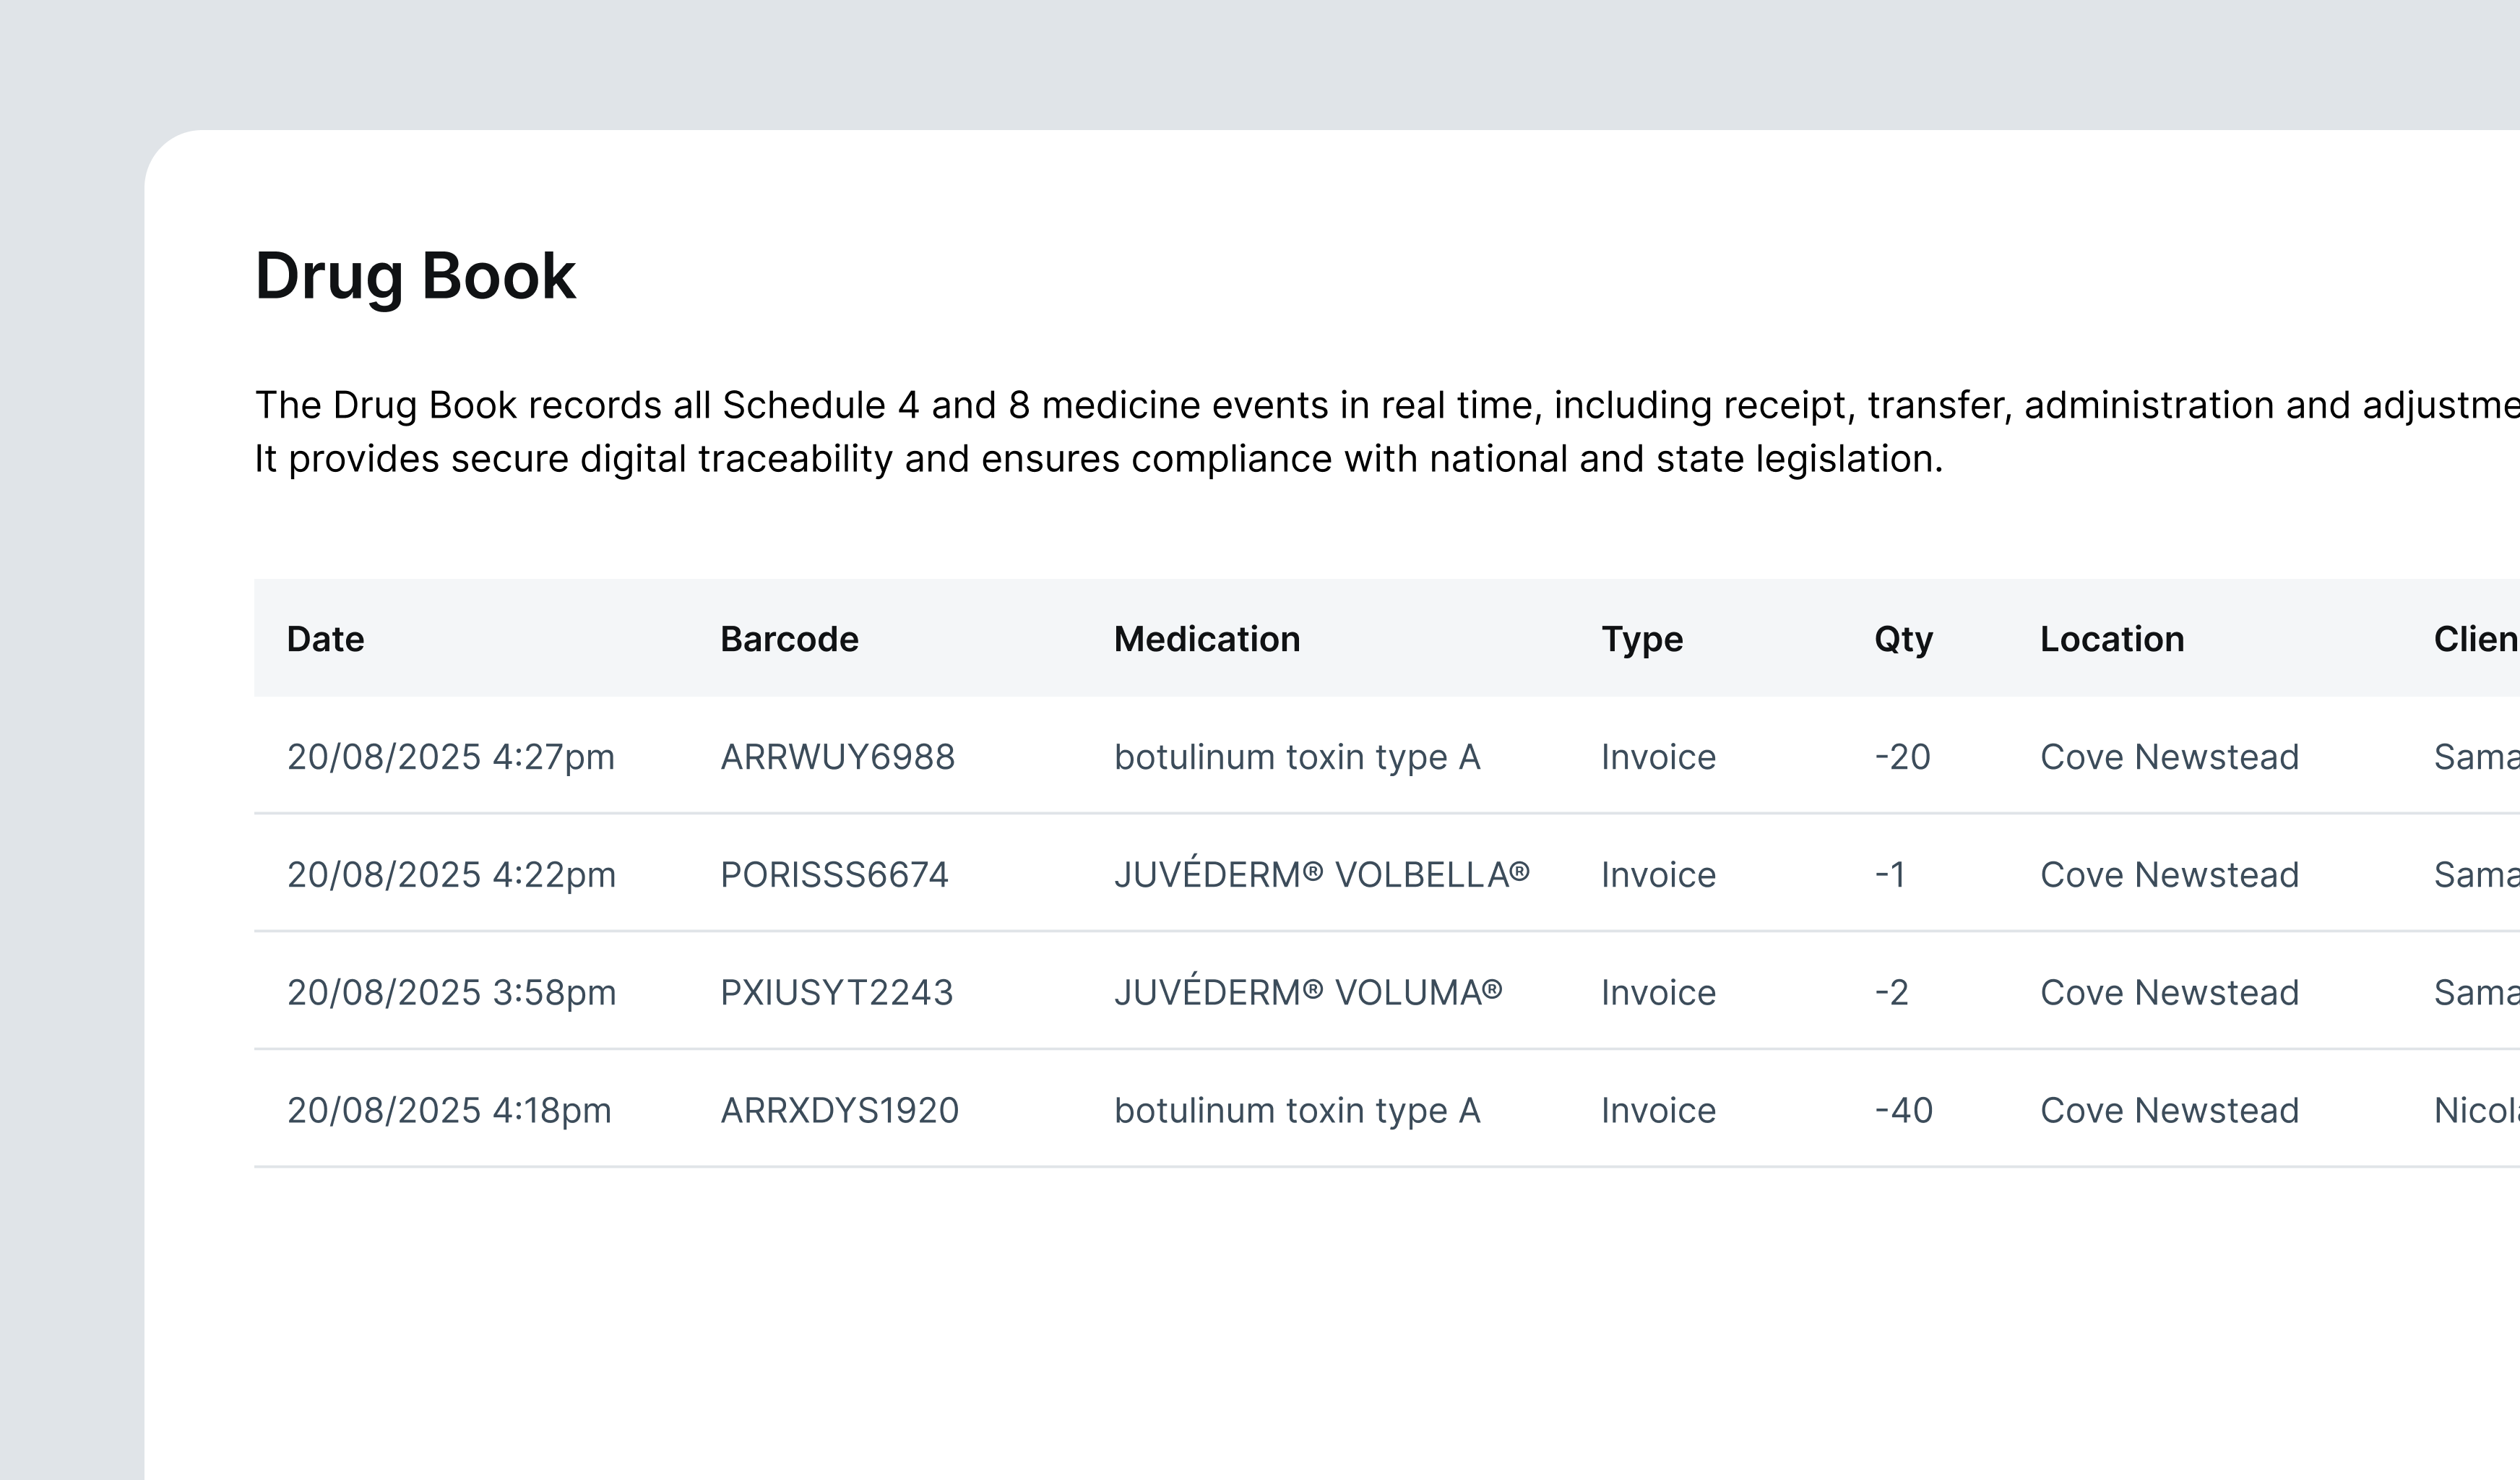
Task: Select barcode ARRWUY6988 cell
Action: (837, 757)
